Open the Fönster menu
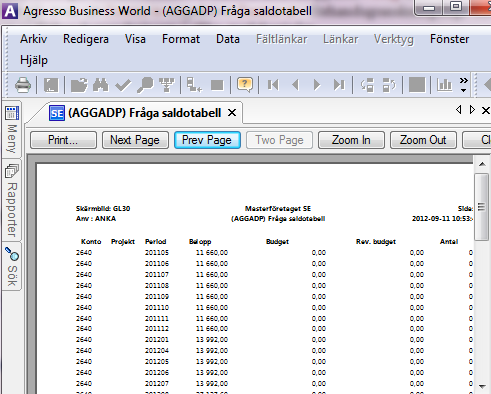The height and width of the screenshot is (394, 491). point(449,39)
